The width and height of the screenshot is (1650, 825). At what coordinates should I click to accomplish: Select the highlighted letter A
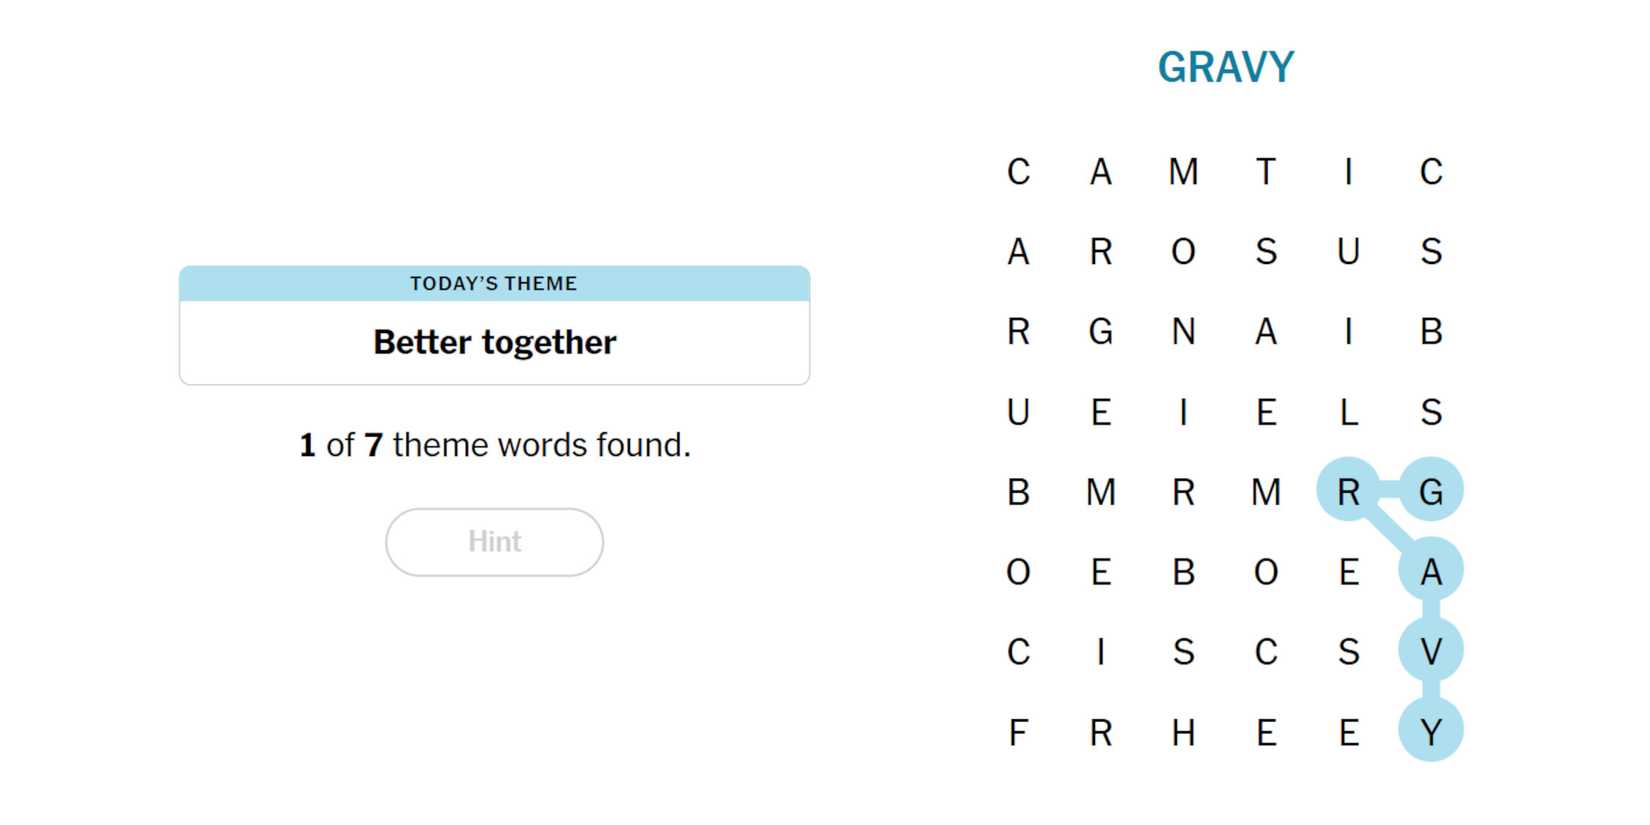tap(1430, 572)
